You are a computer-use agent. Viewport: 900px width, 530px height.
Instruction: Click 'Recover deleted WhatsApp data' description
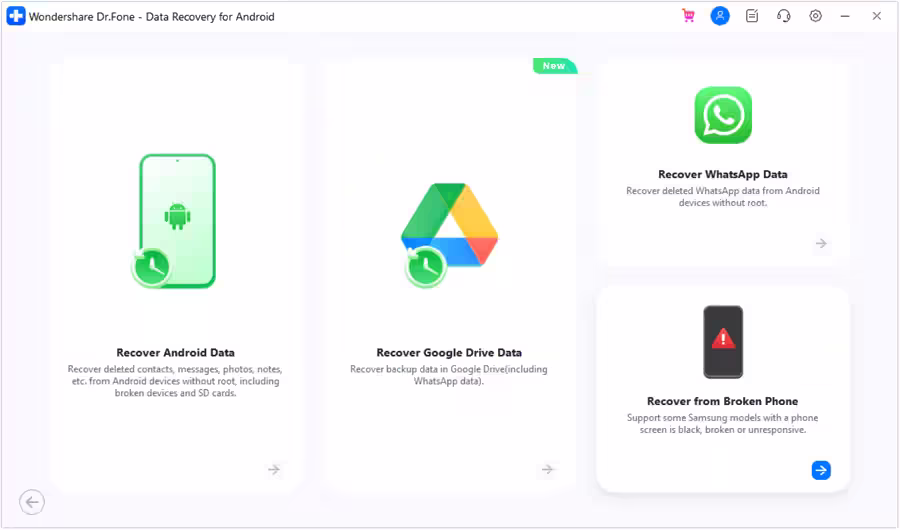click(x=723, y=196)
